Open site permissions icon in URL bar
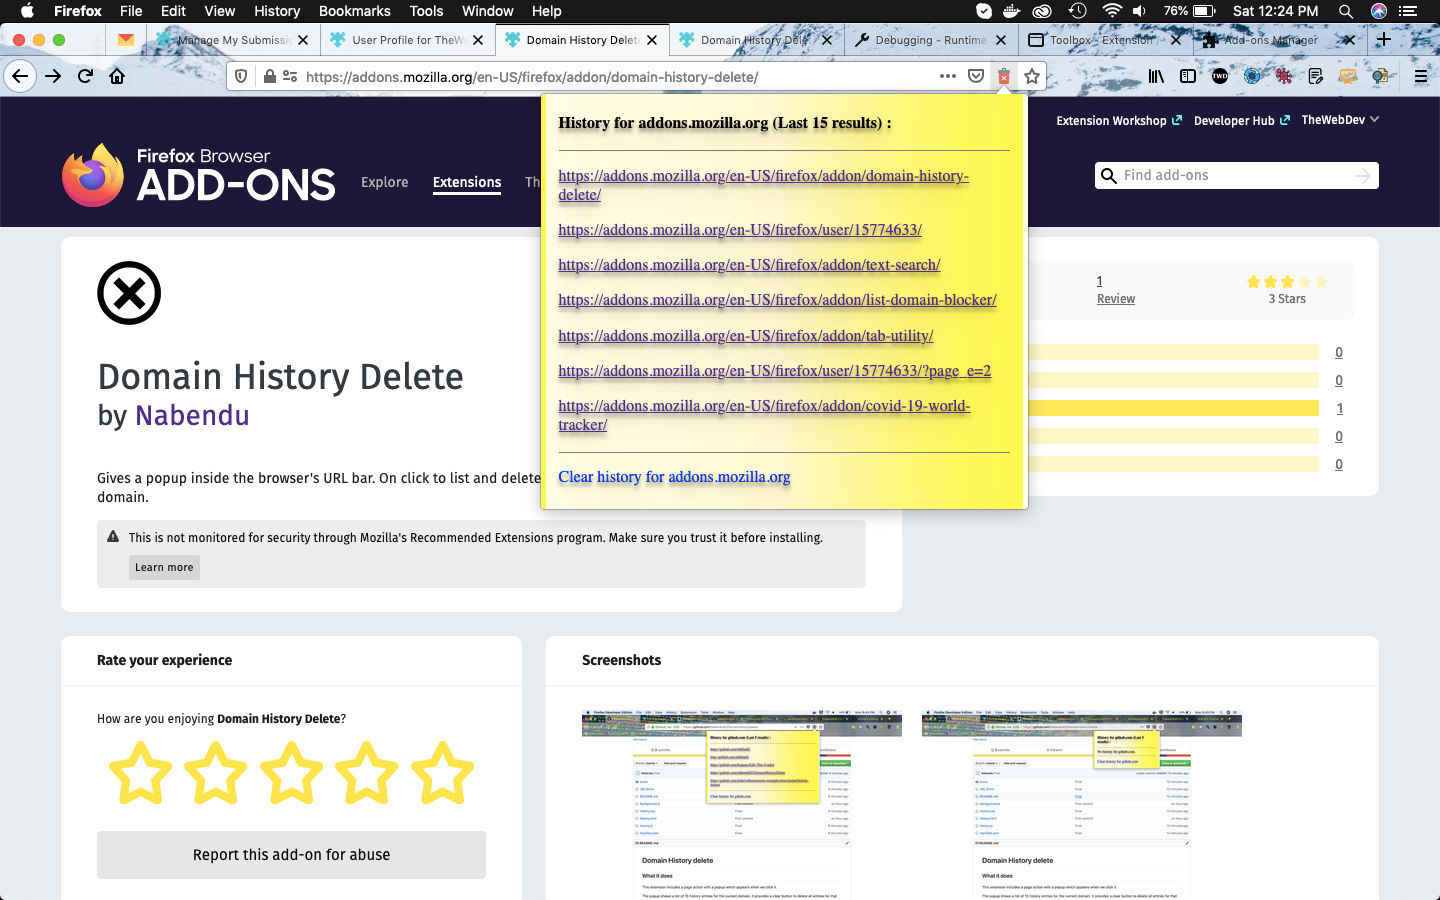Screen dimensions: 1440x900 [290, 76]
